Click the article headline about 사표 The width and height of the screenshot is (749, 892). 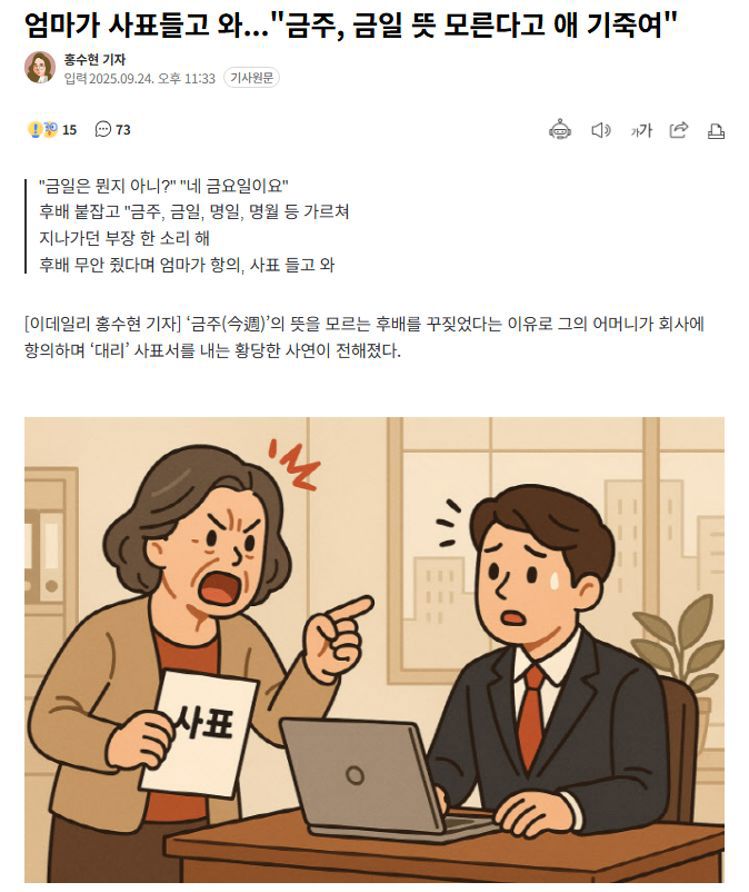tap(350, 25)
